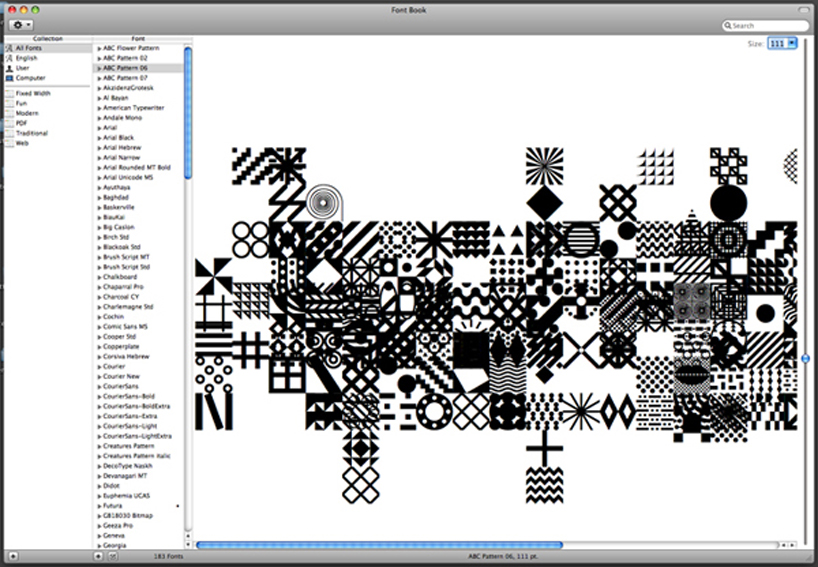Expand the ABC Flower Pattern font family

pyautogui.click(x=99, y=48)
